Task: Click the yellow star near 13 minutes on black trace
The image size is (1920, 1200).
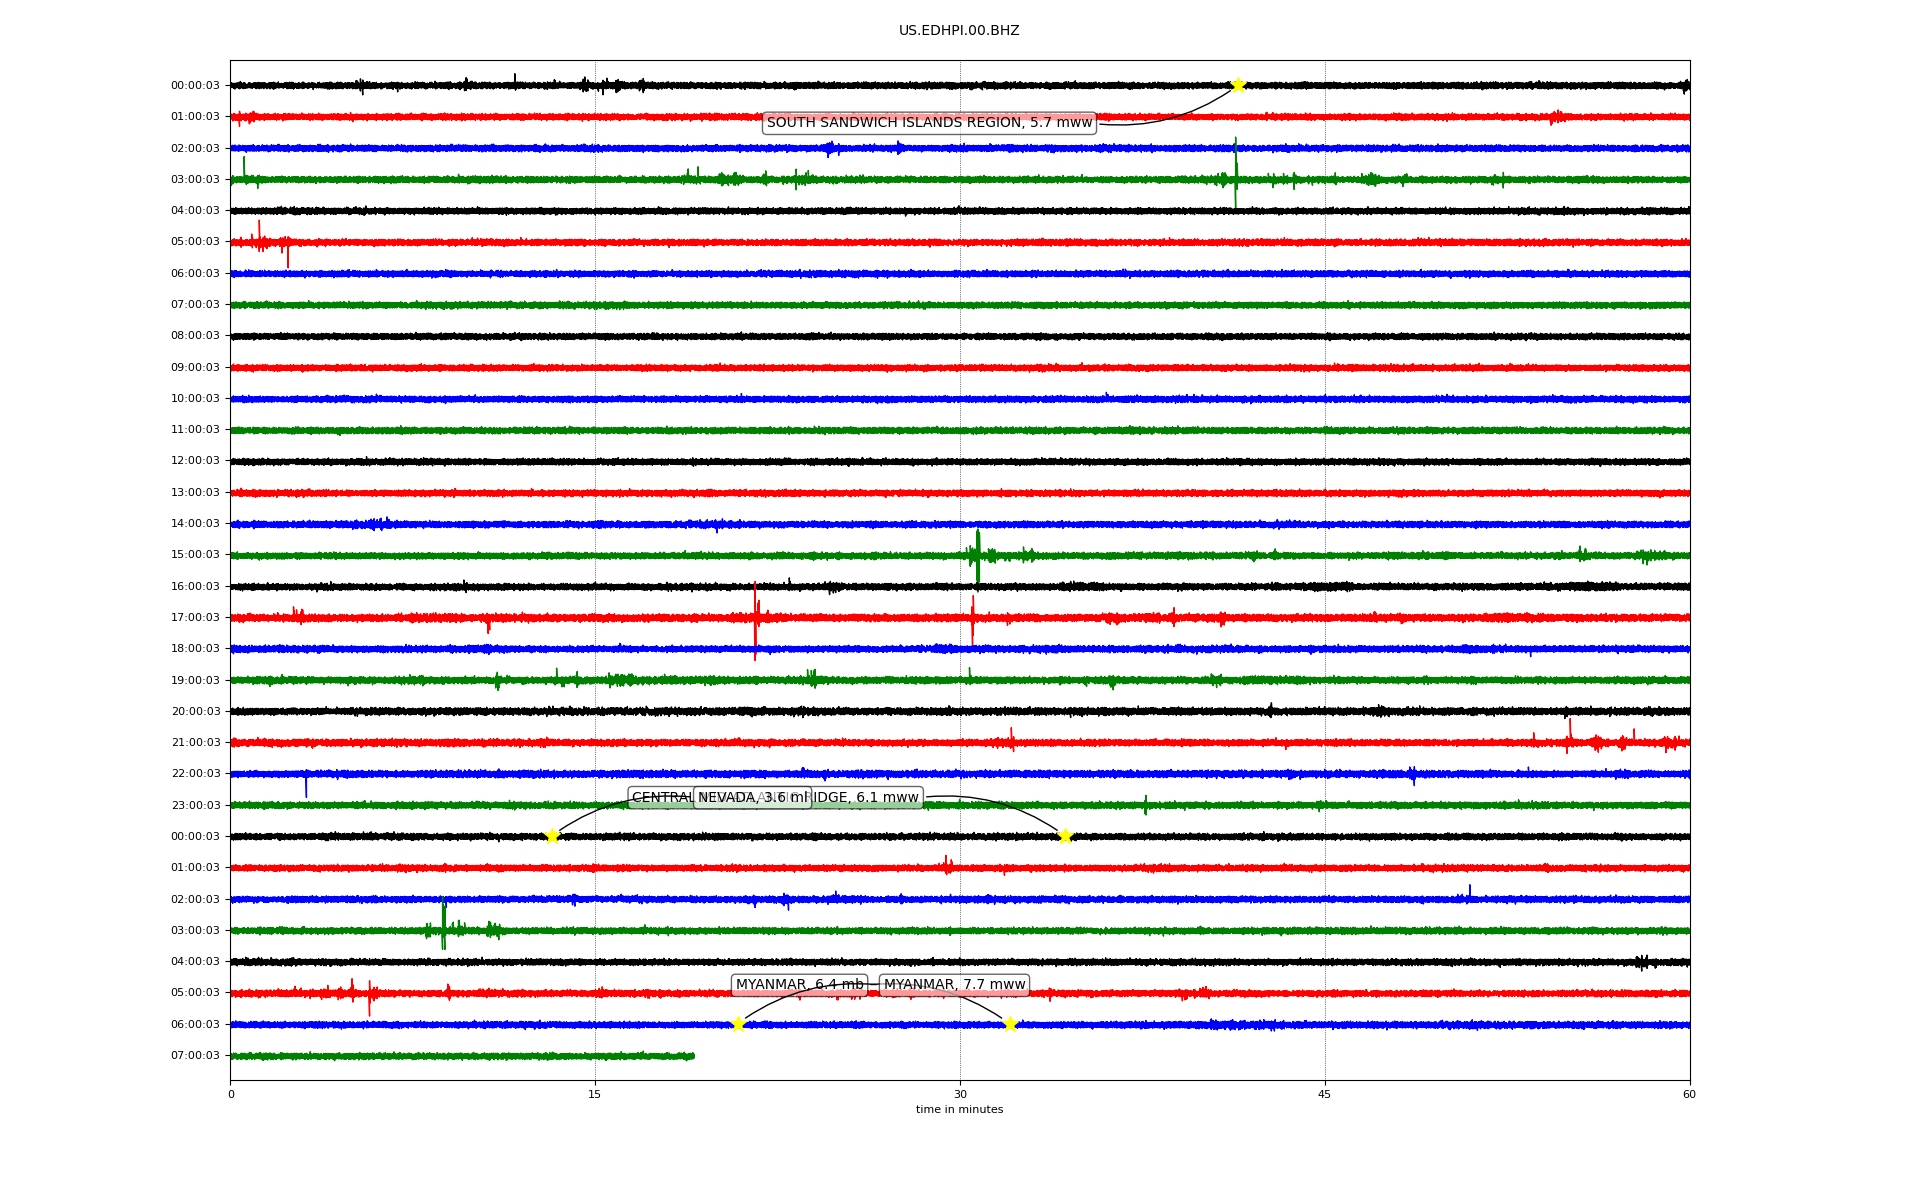Action: click(x=552, y=836)
